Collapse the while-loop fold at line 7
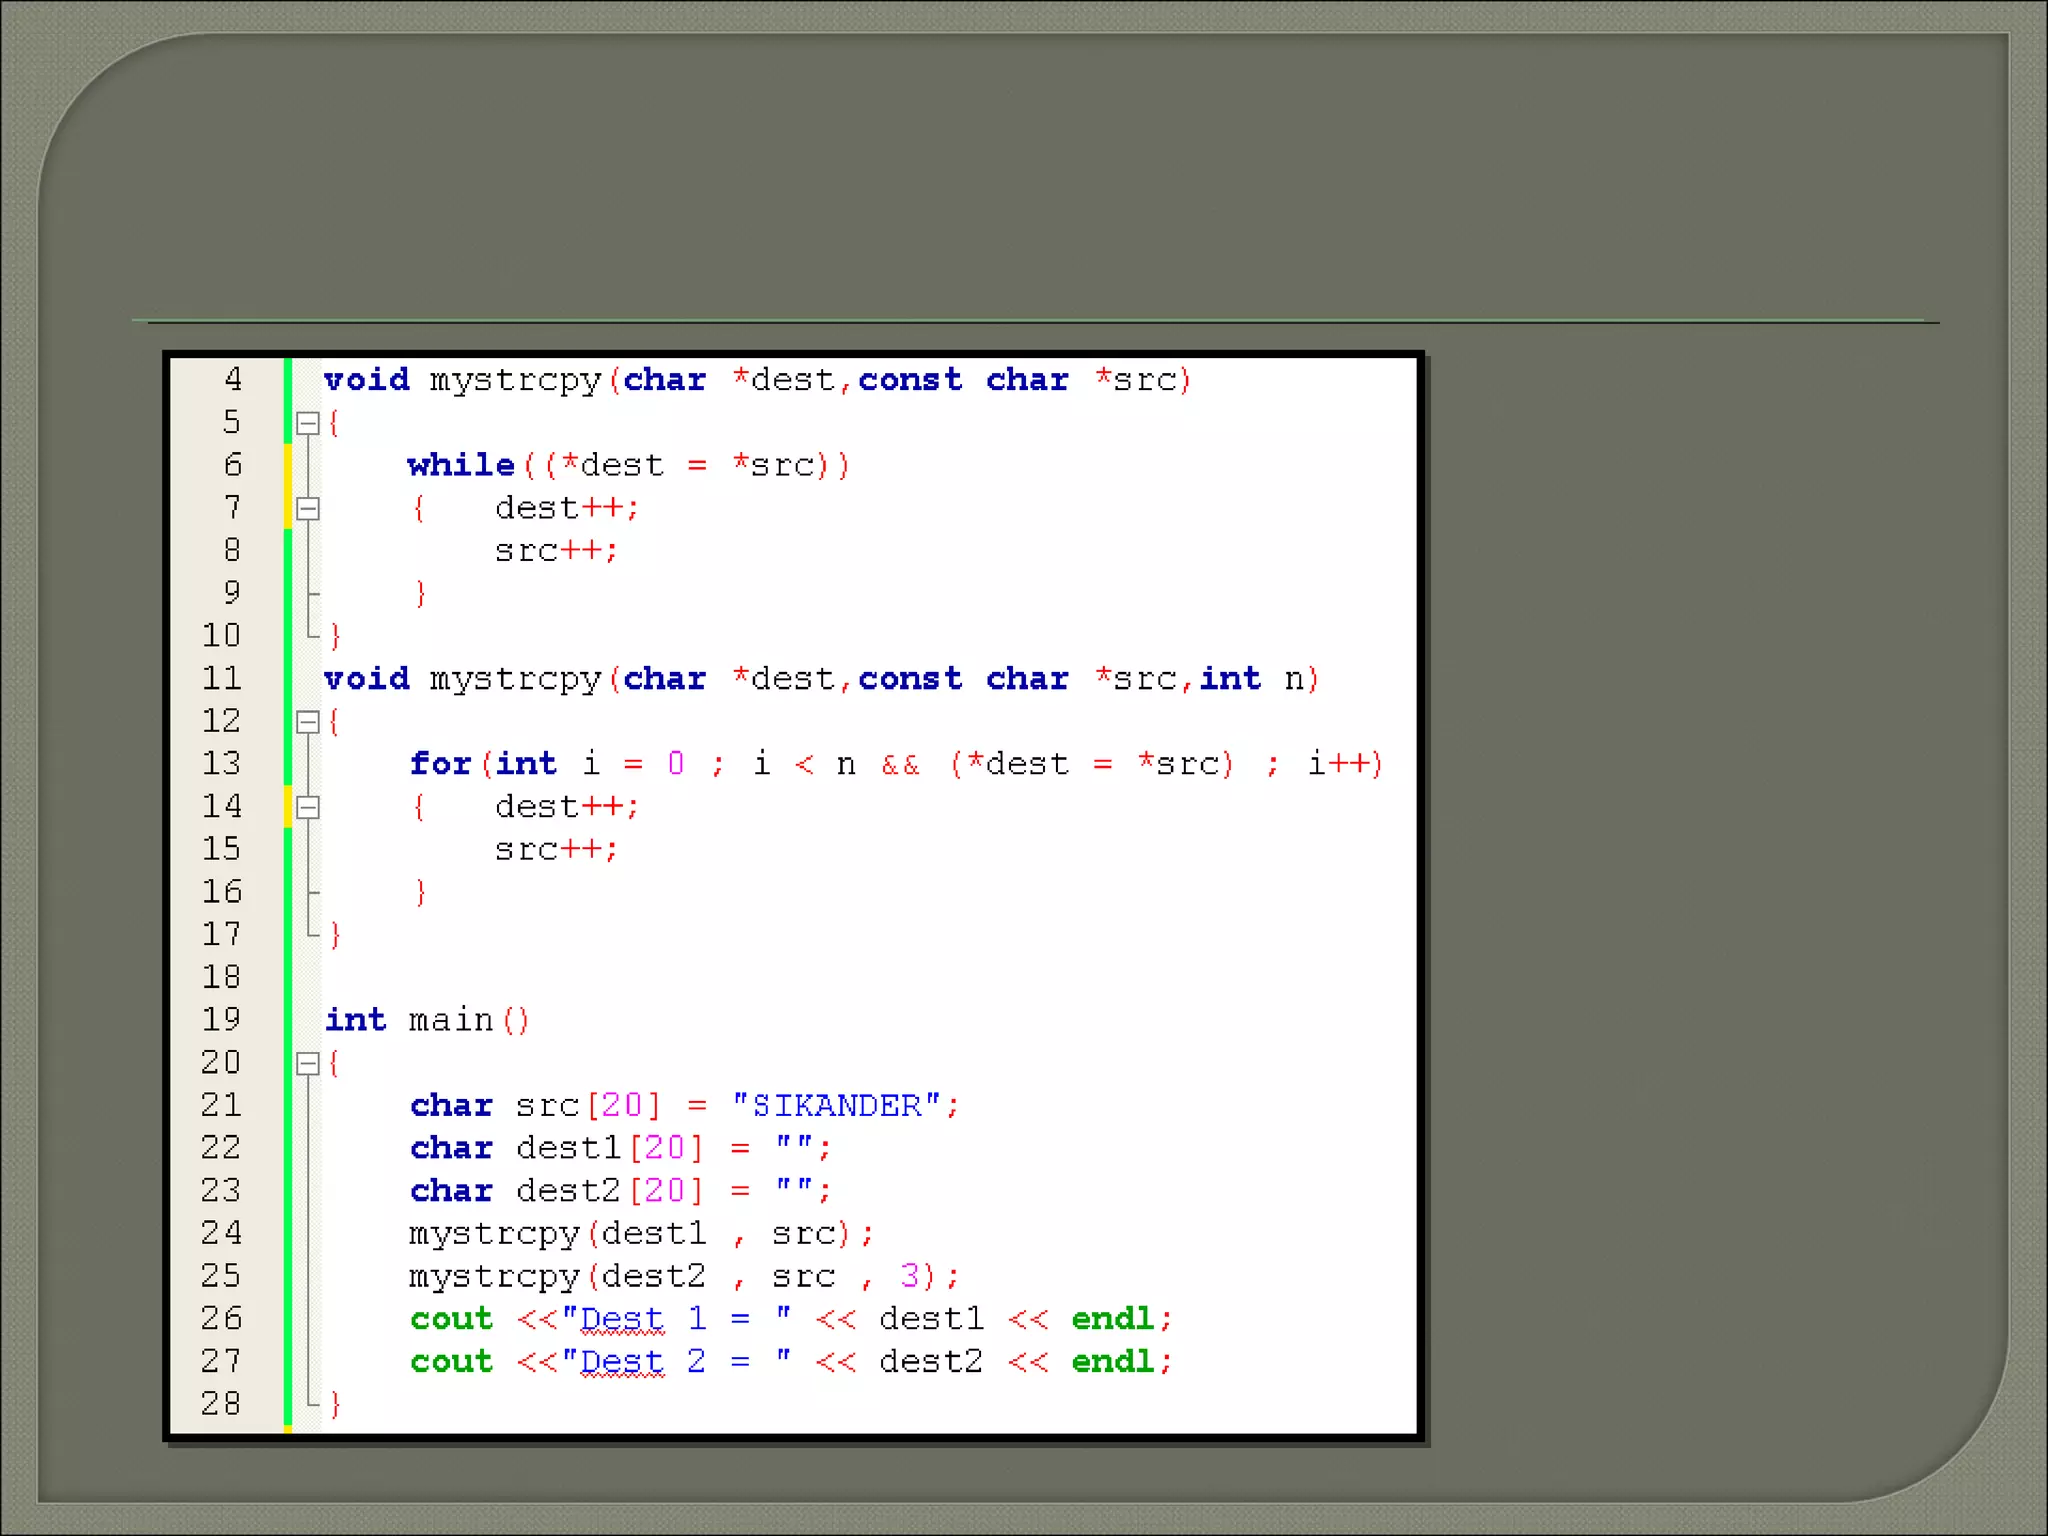 [308, 508]
